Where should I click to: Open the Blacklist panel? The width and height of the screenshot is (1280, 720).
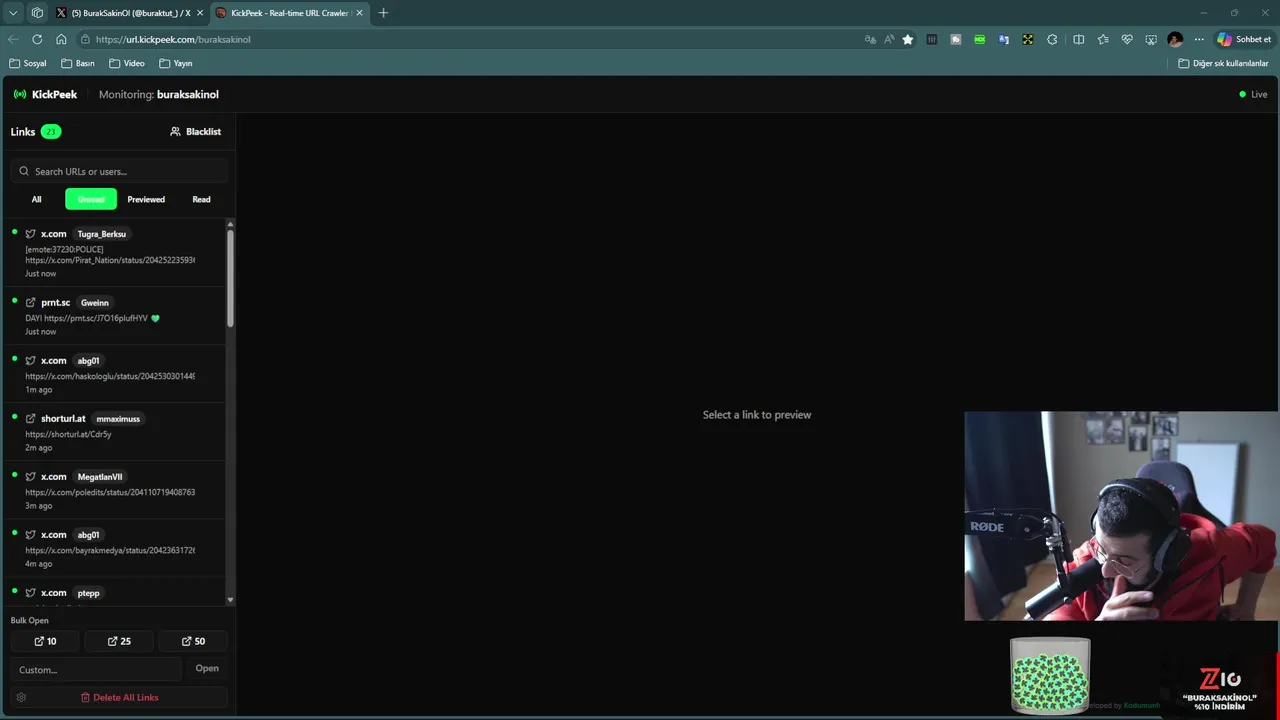click(x=196, y=131)
